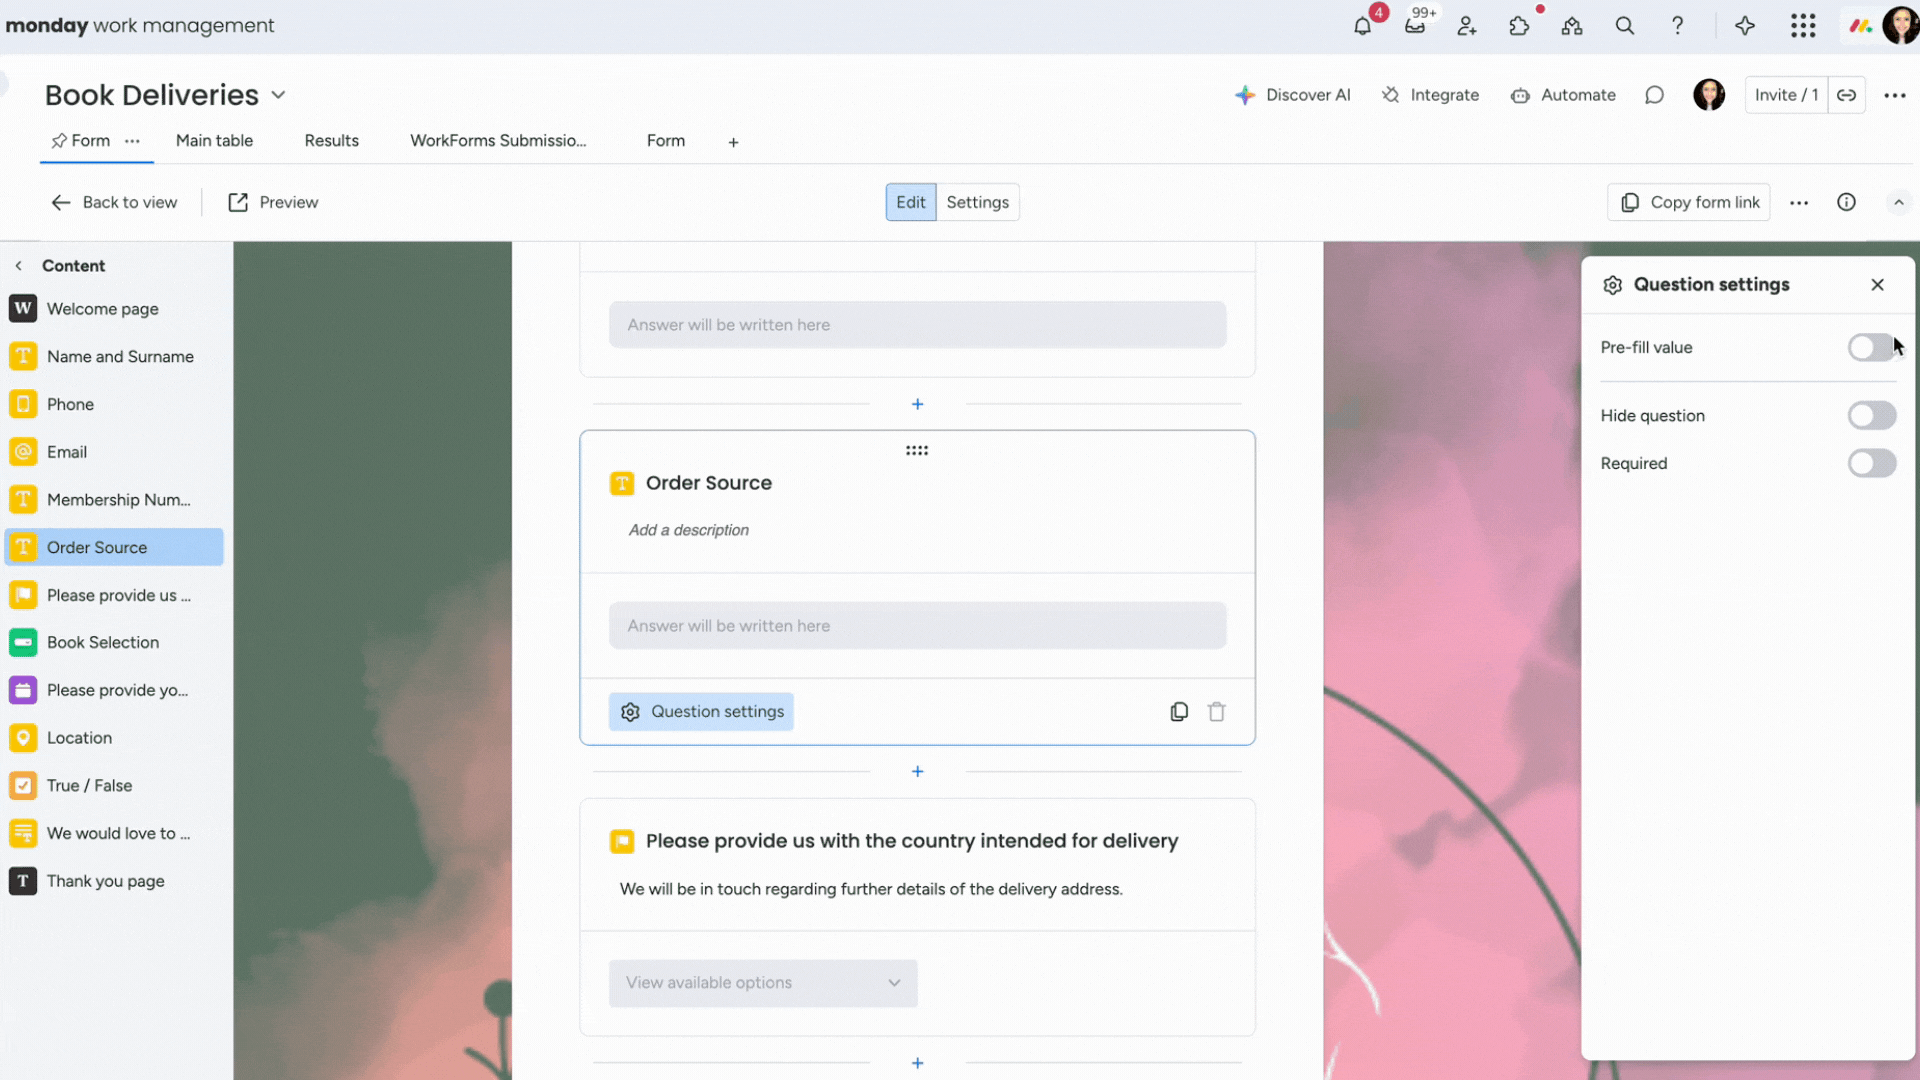Click the board owner avatar
The width and height of the screenshot is (1920, 1080).
[x=1709, y=95]
